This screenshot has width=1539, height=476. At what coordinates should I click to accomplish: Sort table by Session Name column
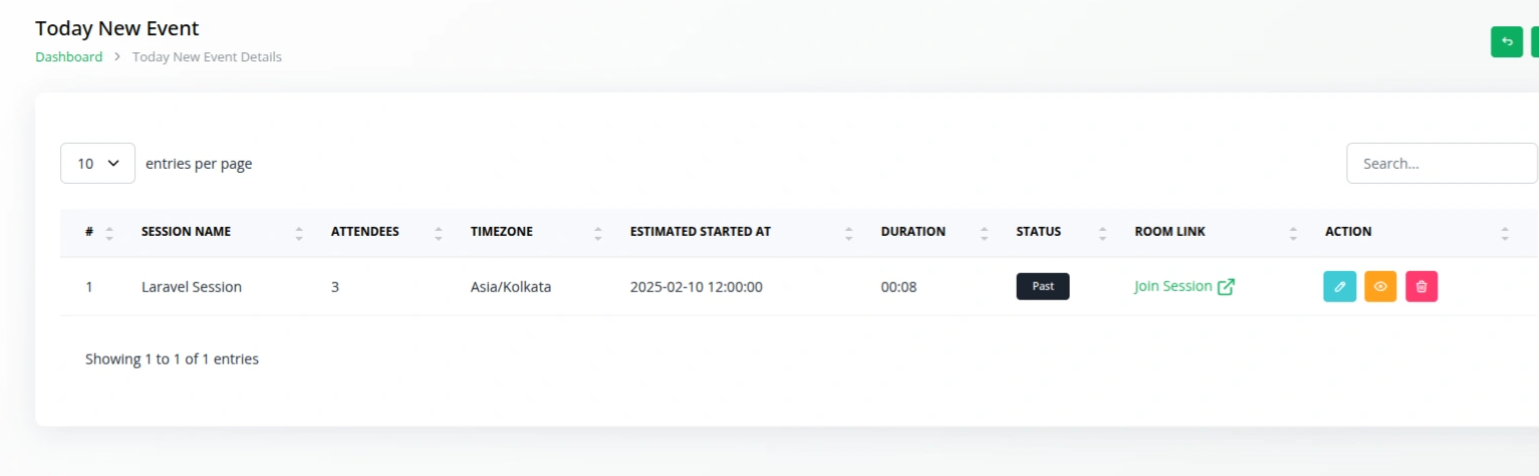299,232
